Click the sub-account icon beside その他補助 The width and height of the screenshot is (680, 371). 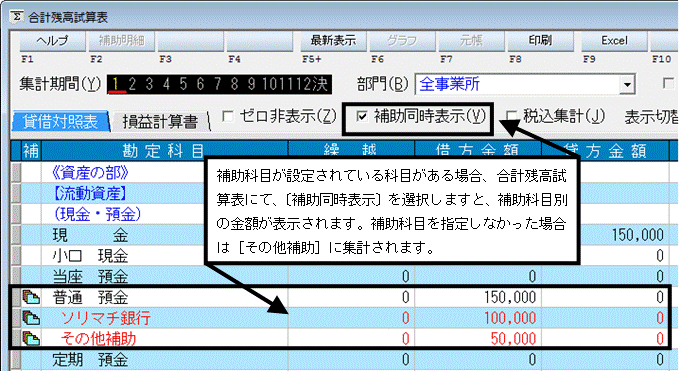pyautogui.click(x=31, y=338)
